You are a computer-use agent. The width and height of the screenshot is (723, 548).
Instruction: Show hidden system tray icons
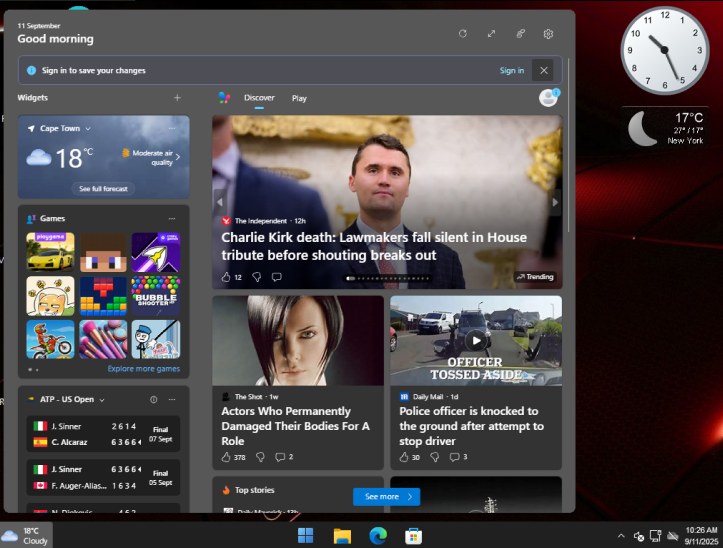[x=621, y=536]
